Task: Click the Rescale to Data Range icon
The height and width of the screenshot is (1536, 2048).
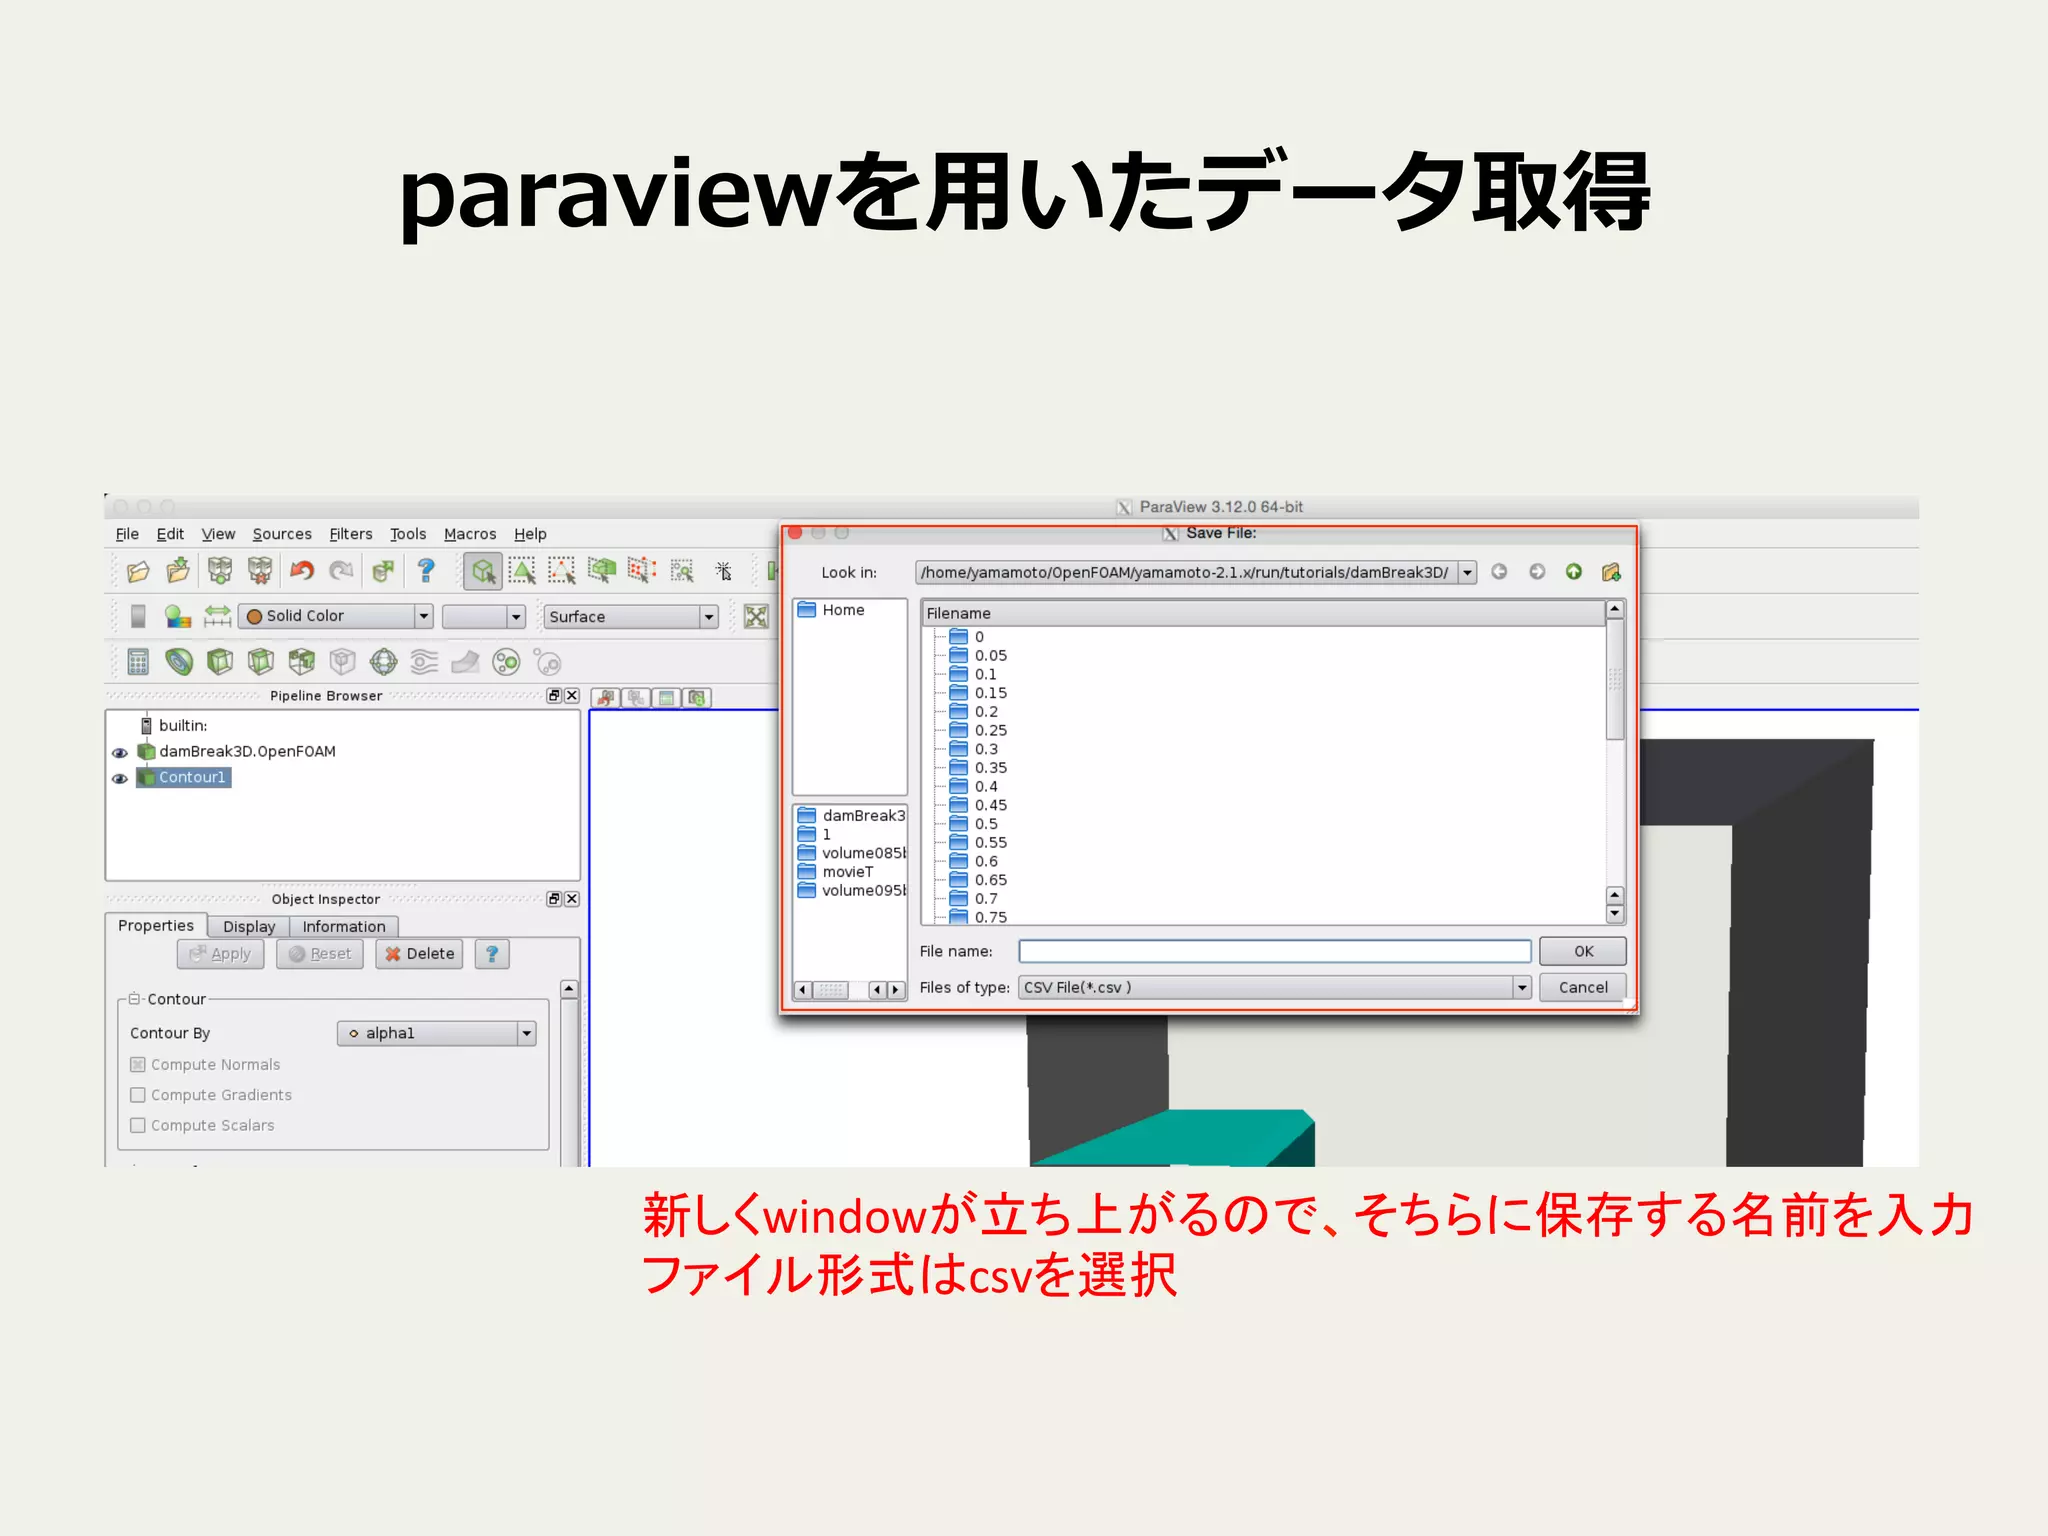Action: click(217, 616)
